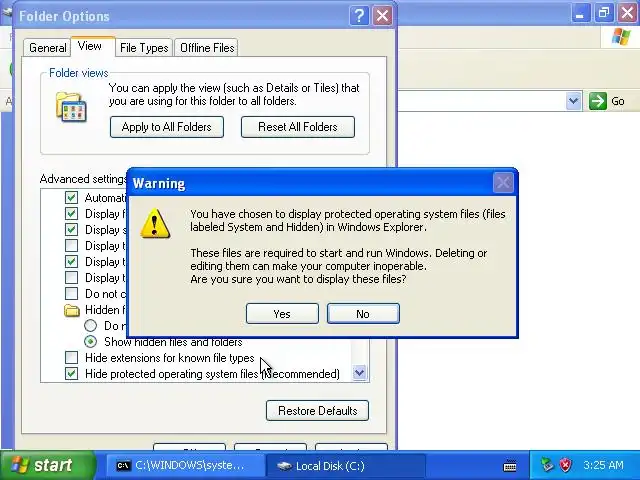Toggle Hide extensions for known file types
This screenshot has width=640, height=480.
[71, 358]
